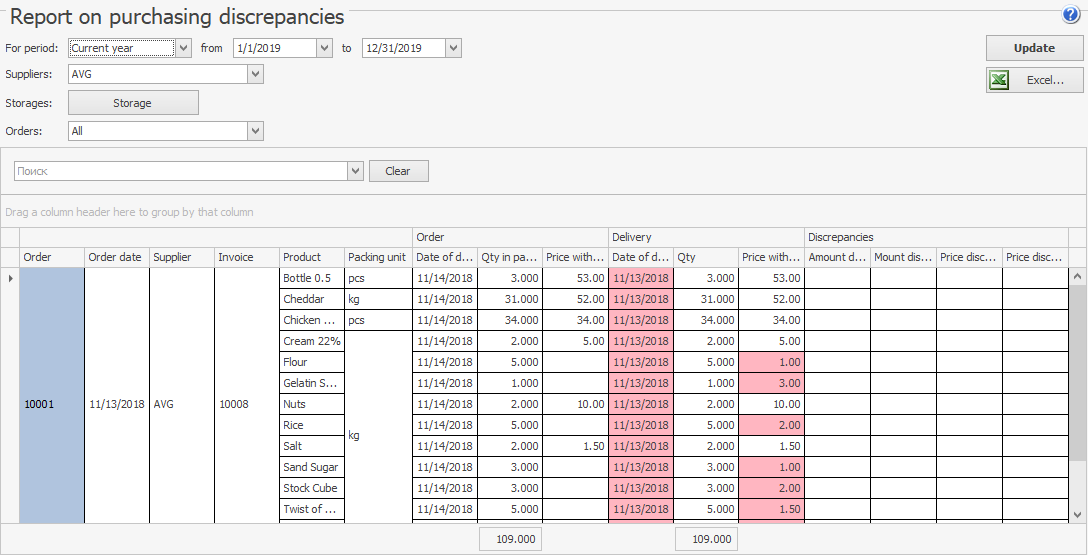
Task: Click the Invoice column header
Action: coord(246,257)
